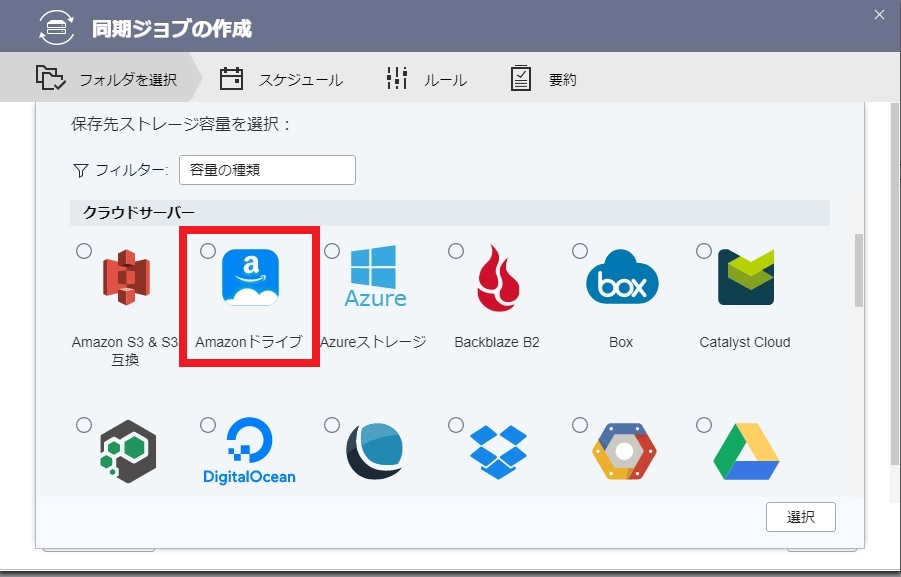Select the Google Cloud Storage hexagon icon
The width and height of the screenshot is (901, 577).
point(621,451)
